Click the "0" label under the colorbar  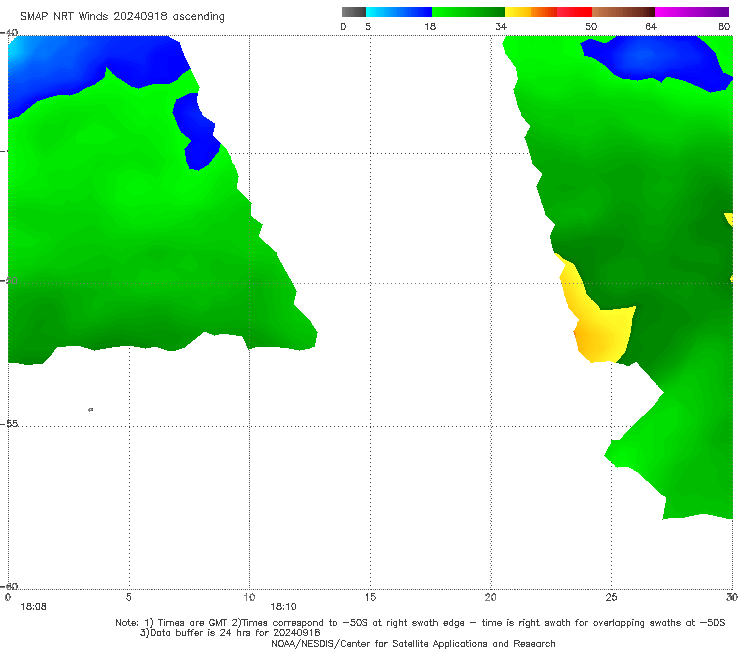point(343,27)
